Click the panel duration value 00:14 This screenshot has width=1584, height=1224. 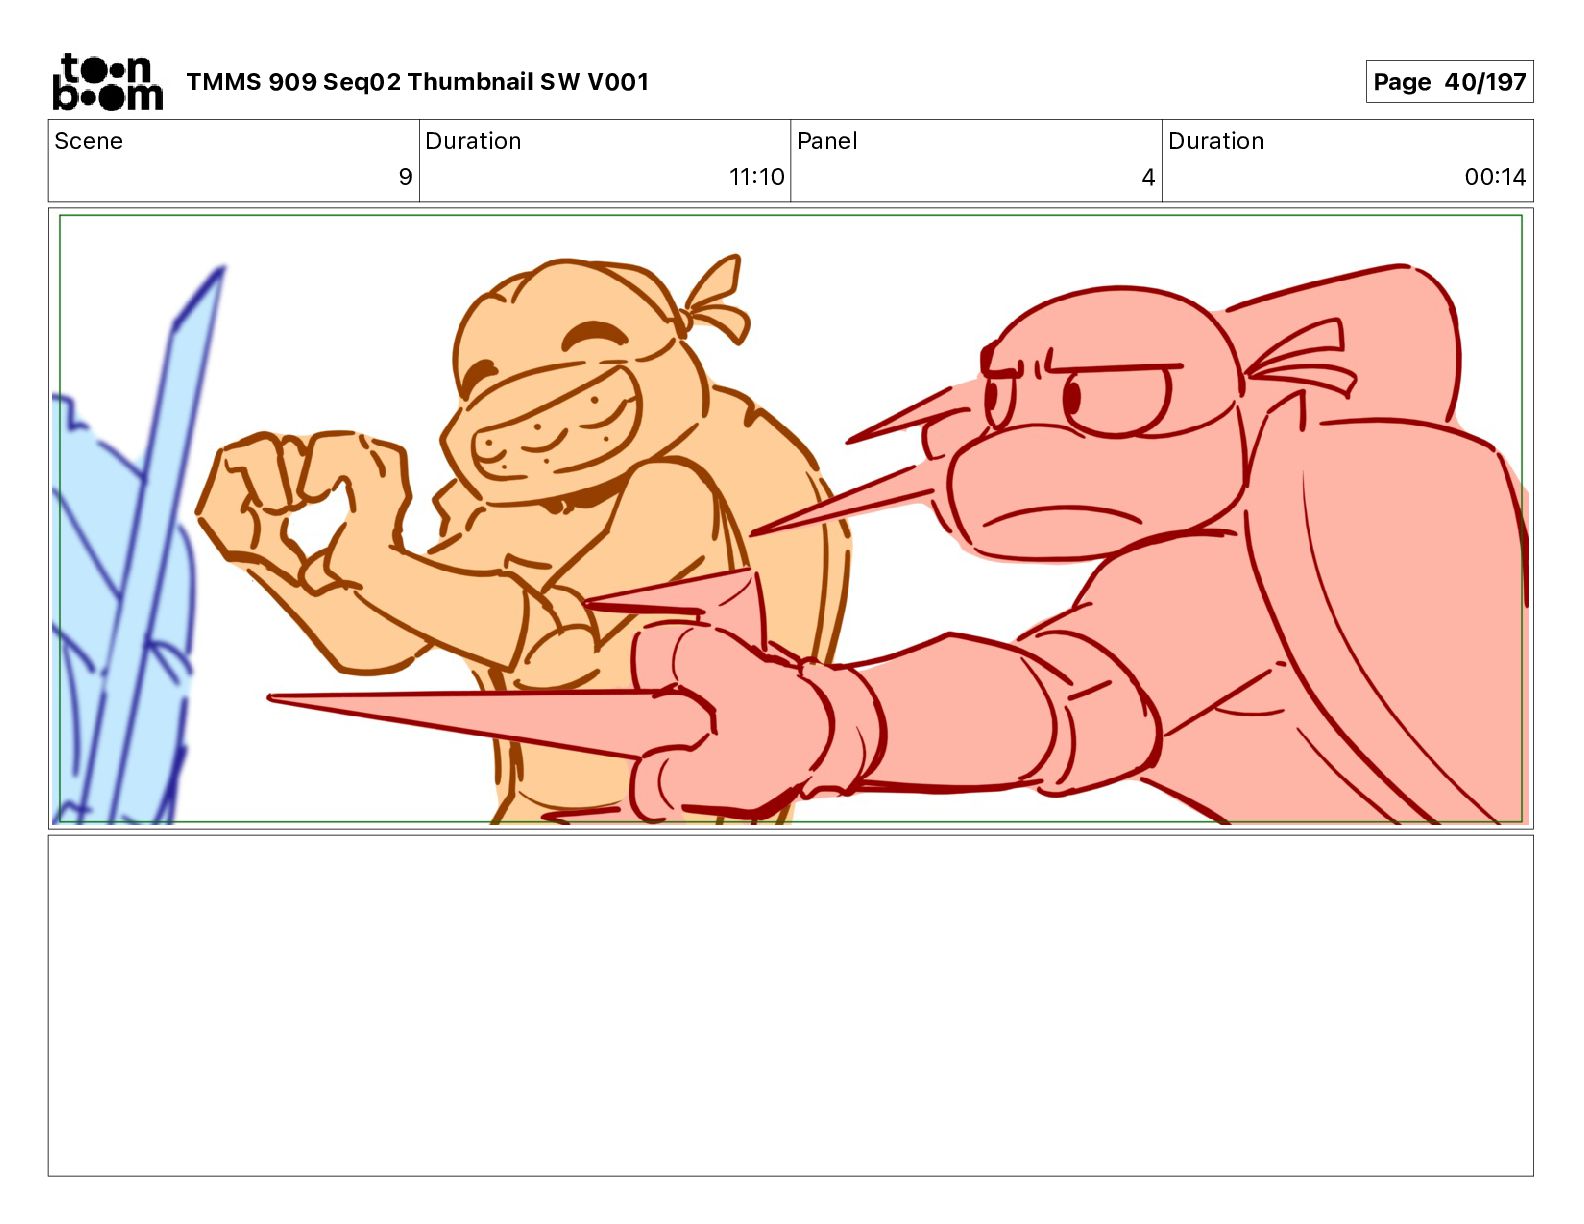point(1495,177)
